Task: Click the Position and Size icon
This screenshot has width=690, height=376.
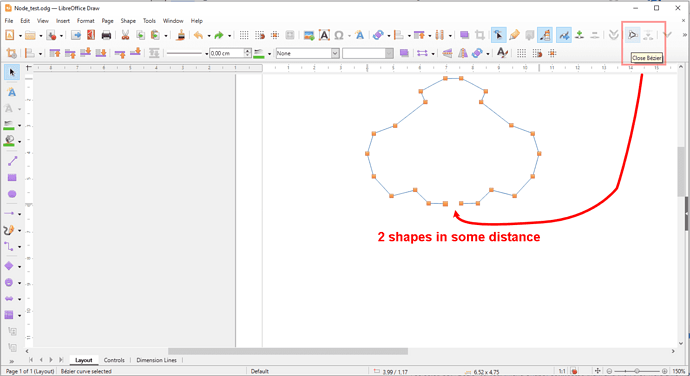Action: click(x=11, y=53)
